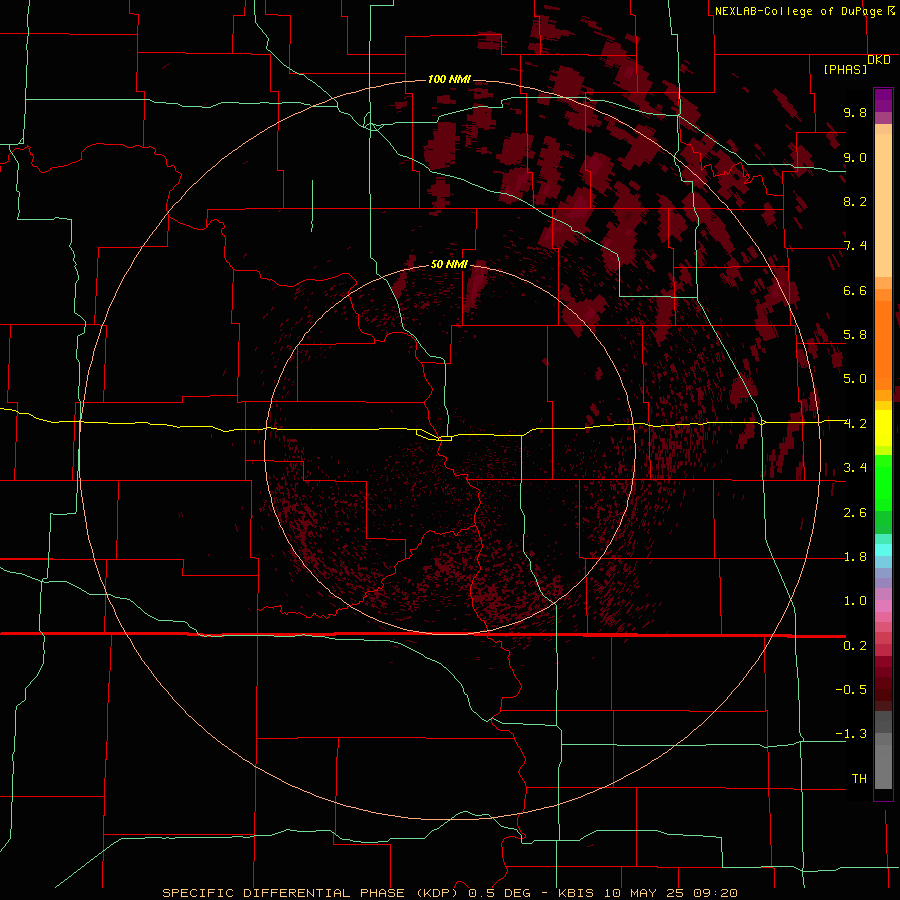Screen dimensions: 900x900
Task: Click the 5.0 scale label
Action: (855, 379)
